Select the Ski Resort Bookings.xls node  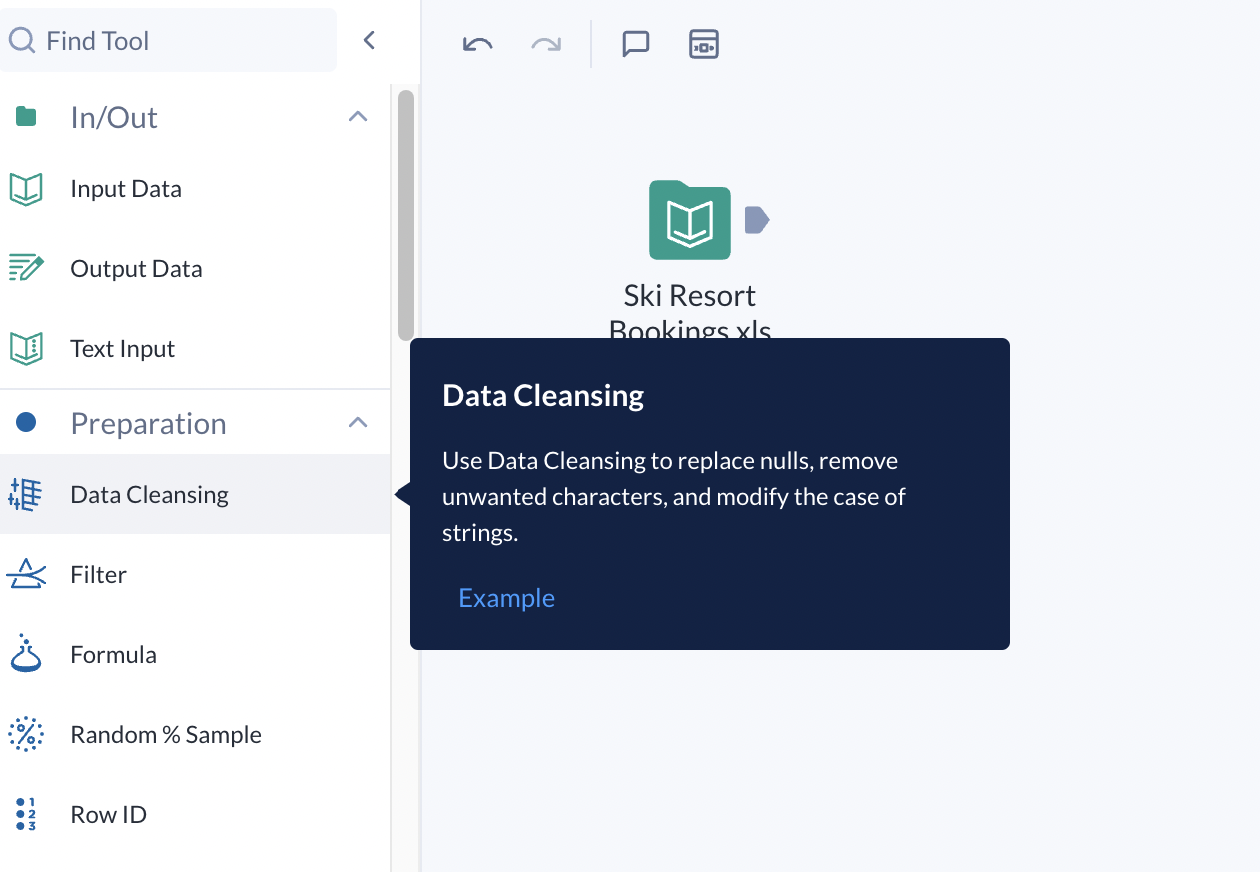pyautogui.click(x=689, y=220)
